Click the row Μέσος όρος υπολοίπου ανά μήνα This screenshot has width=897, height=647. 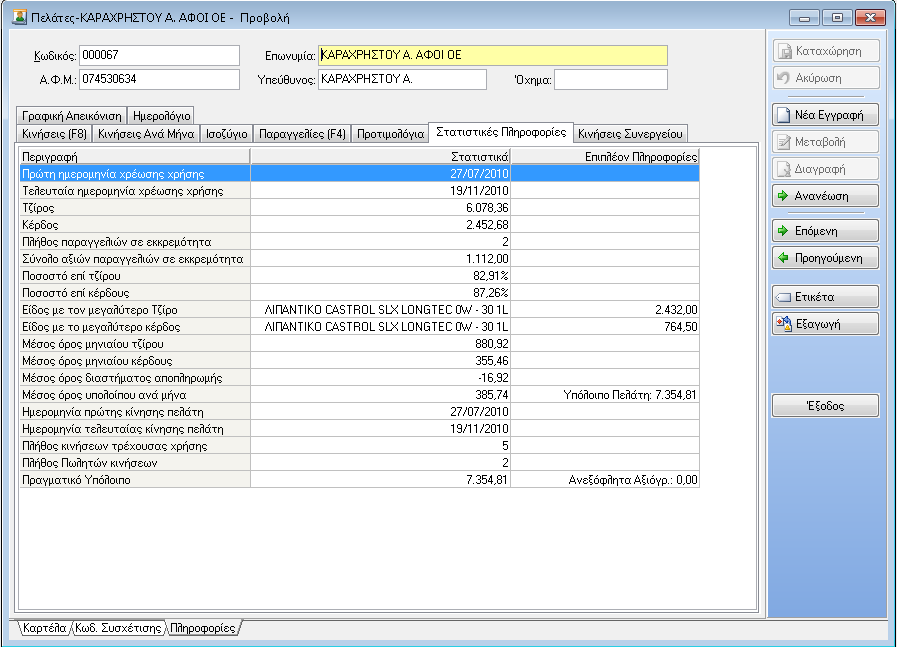coord(359,395)
